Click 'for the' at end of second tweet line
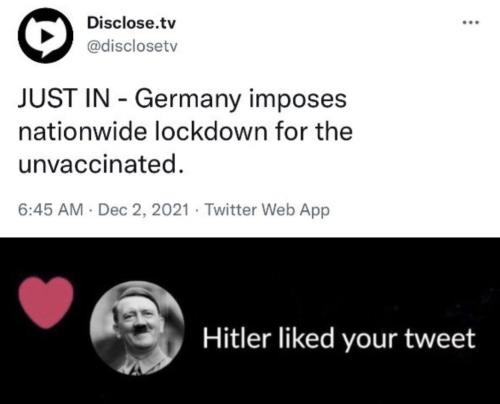The image size is (500, 404). 314,131
